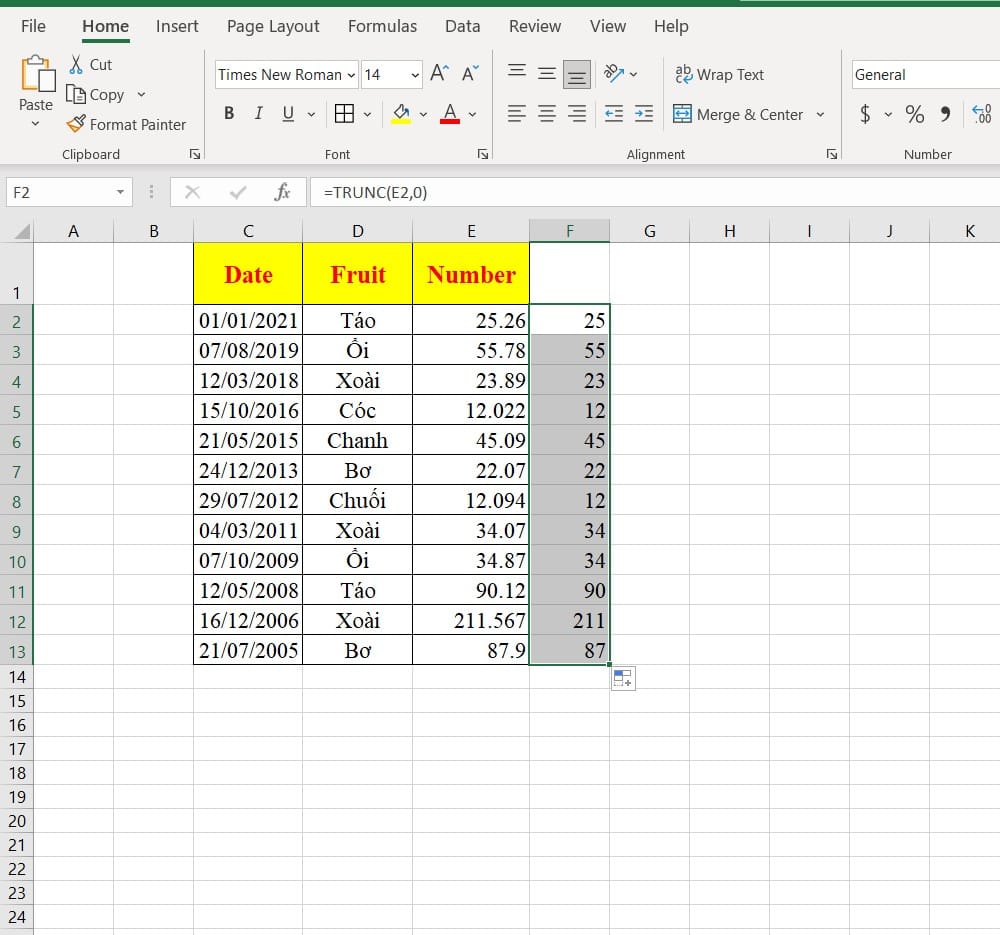Switch to the Formulas tab
1000x935 pixels.
382,26
